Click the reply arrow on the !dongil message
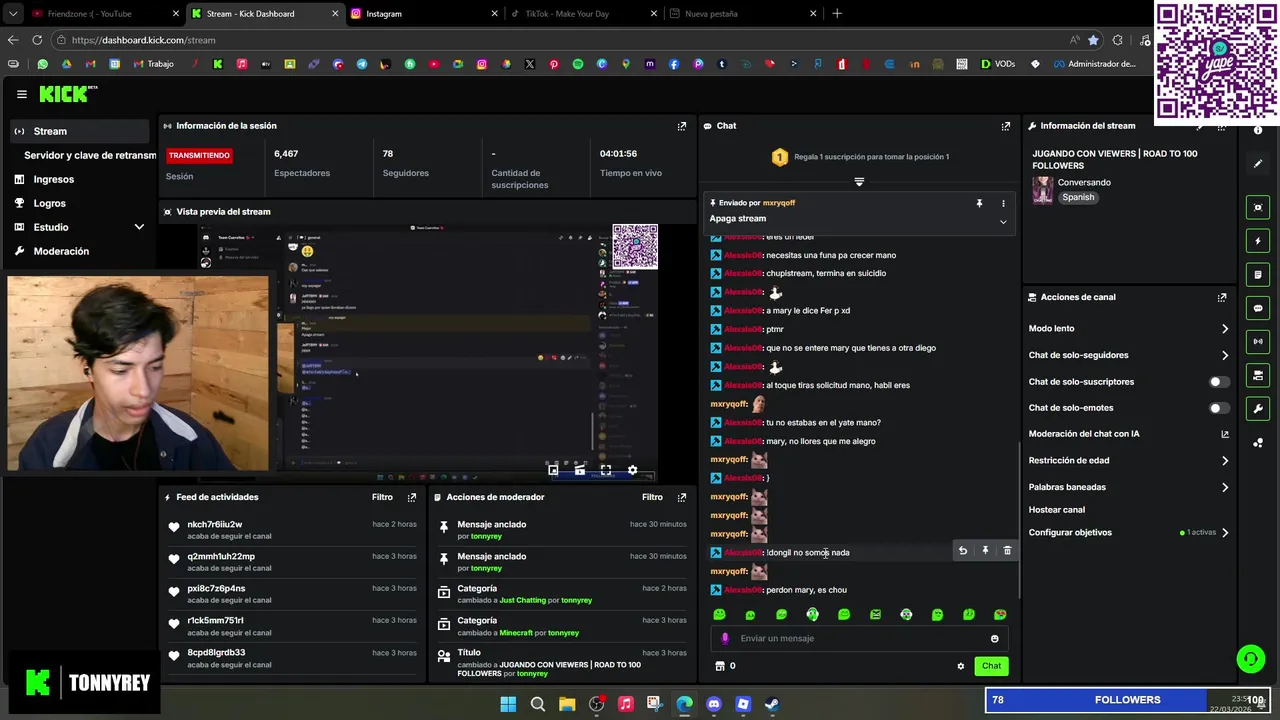1280x720 pixels. [x=962, y=551]
